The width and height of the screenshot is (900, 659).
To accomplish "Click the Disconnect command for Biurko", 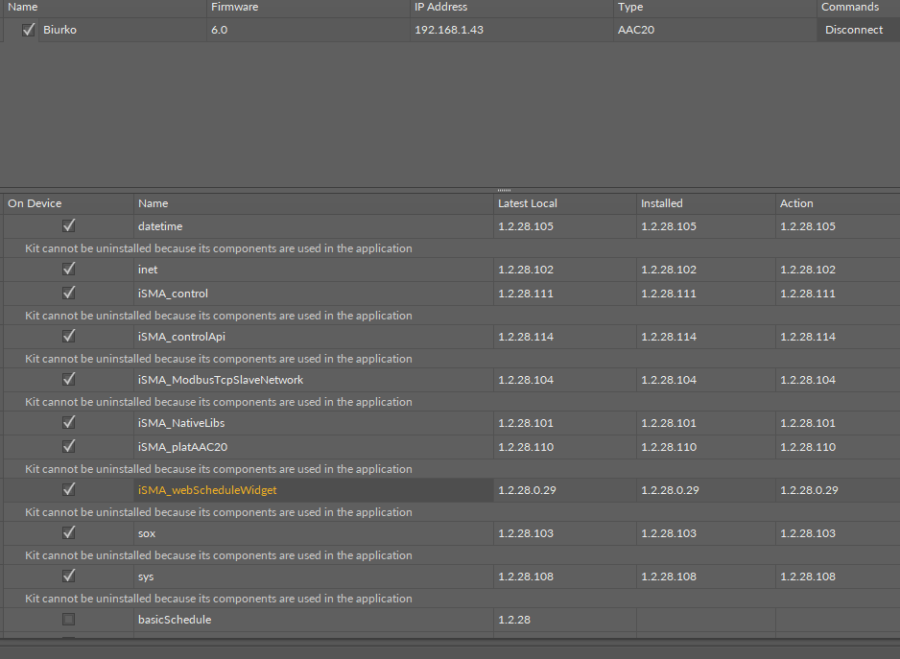I will [x=853, y=30].
